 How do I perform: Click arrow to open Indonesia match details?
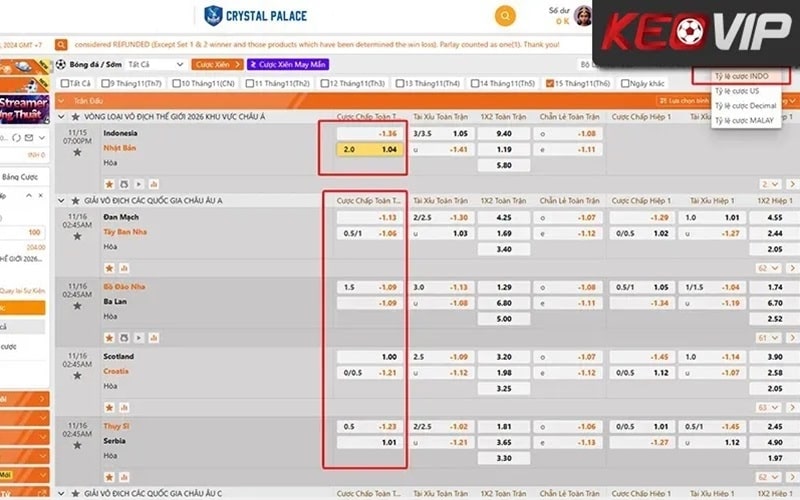tap(792, 184)
